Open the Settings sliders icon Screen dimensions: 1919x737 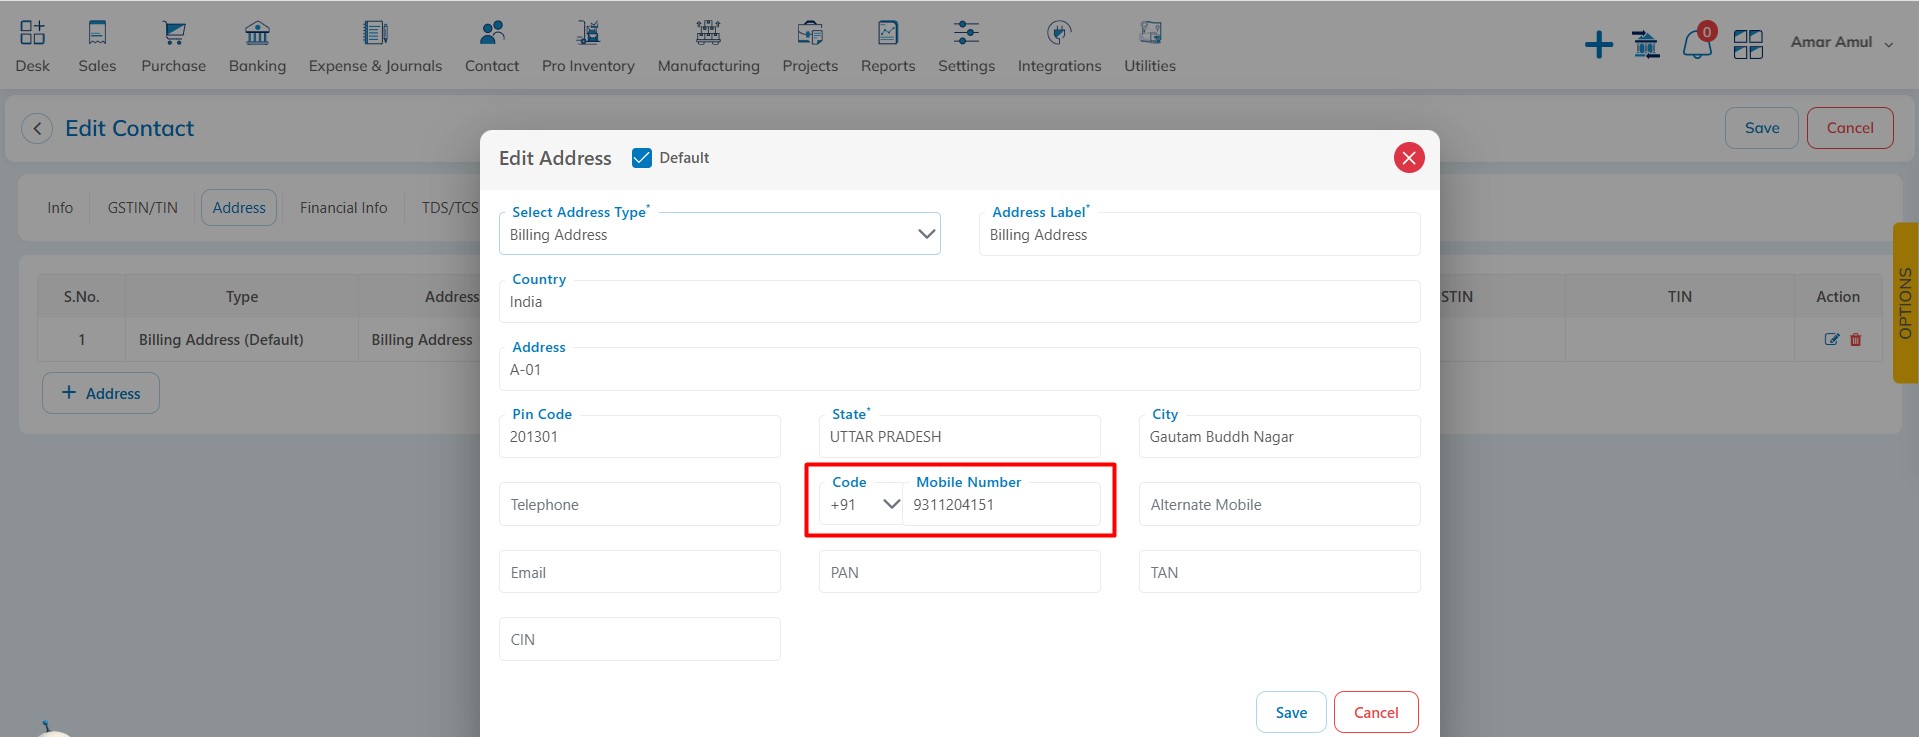pyautogui.click(x=966, y=33)
